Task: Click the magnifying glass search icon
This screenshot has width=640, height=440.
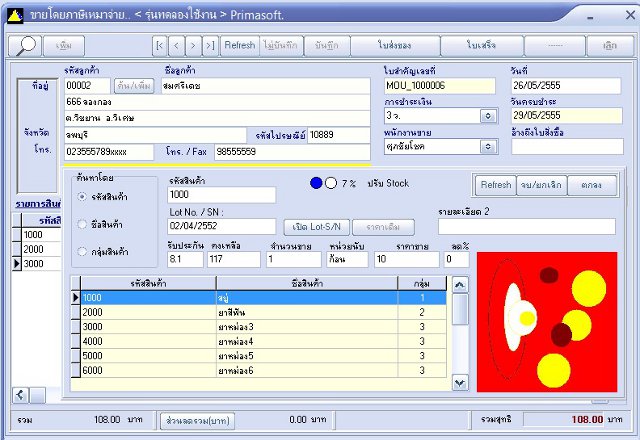Action: (x=25, y=45)
